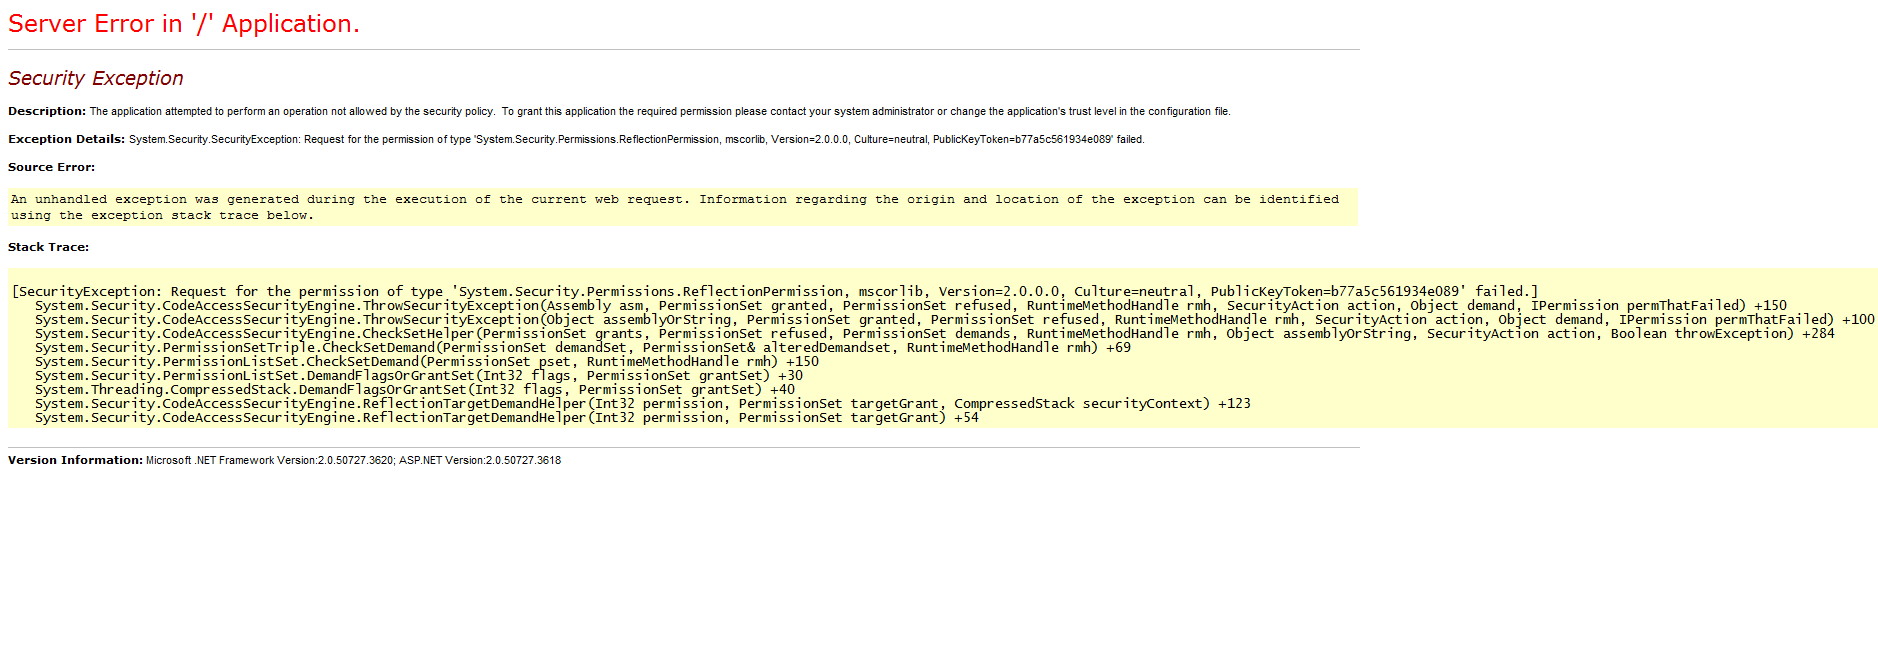
Task: Click the bold 'Source Error:' label
Action: [52, 167]
